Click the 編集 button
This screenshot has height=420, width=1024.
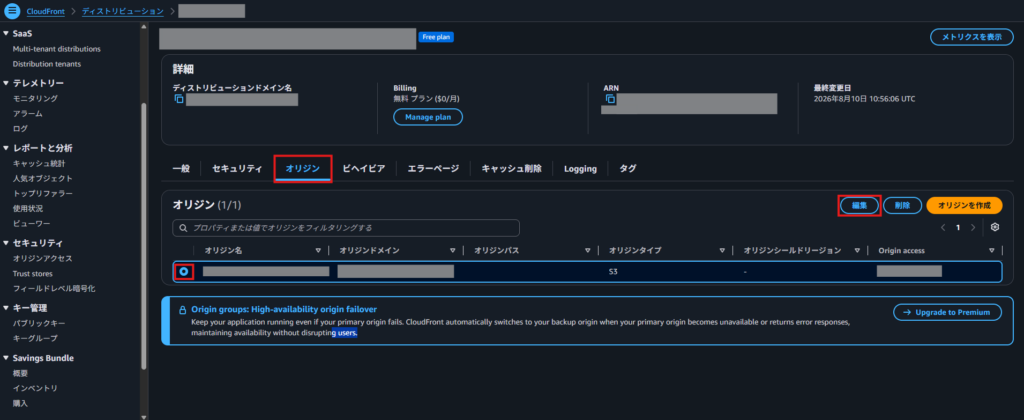tap(859, 205)
